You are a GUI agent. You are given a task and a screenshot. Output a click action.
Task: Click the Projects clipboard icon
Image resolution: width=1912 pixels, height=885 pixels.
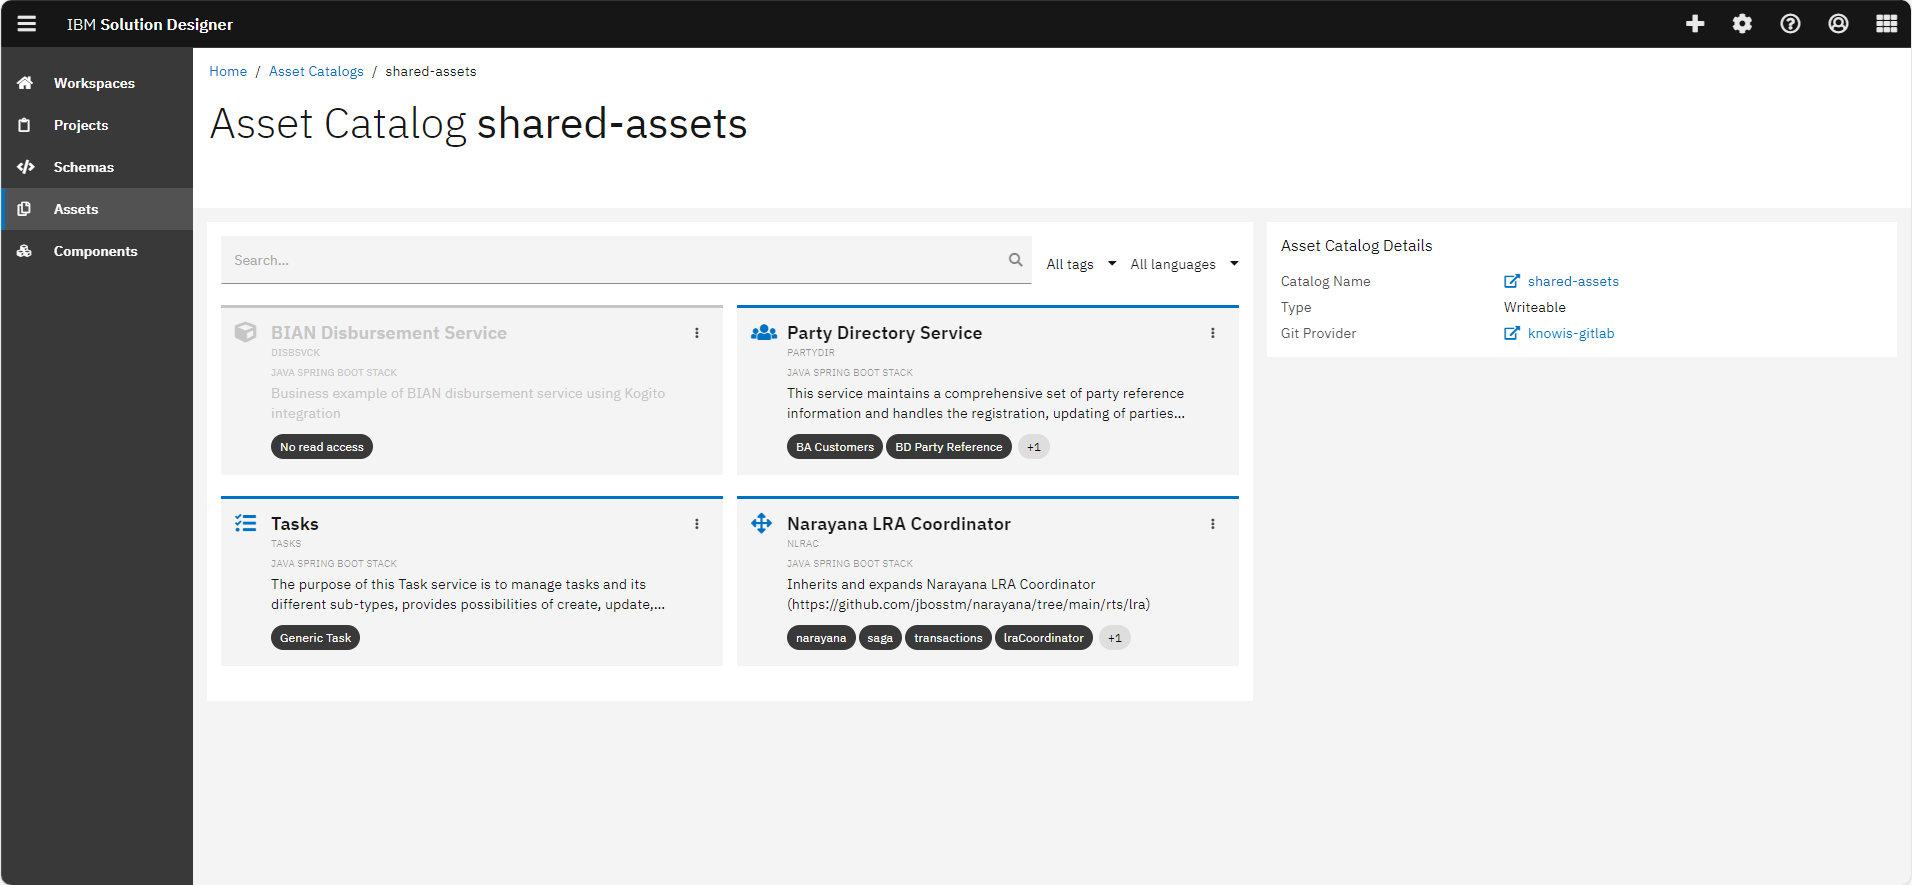25,125
